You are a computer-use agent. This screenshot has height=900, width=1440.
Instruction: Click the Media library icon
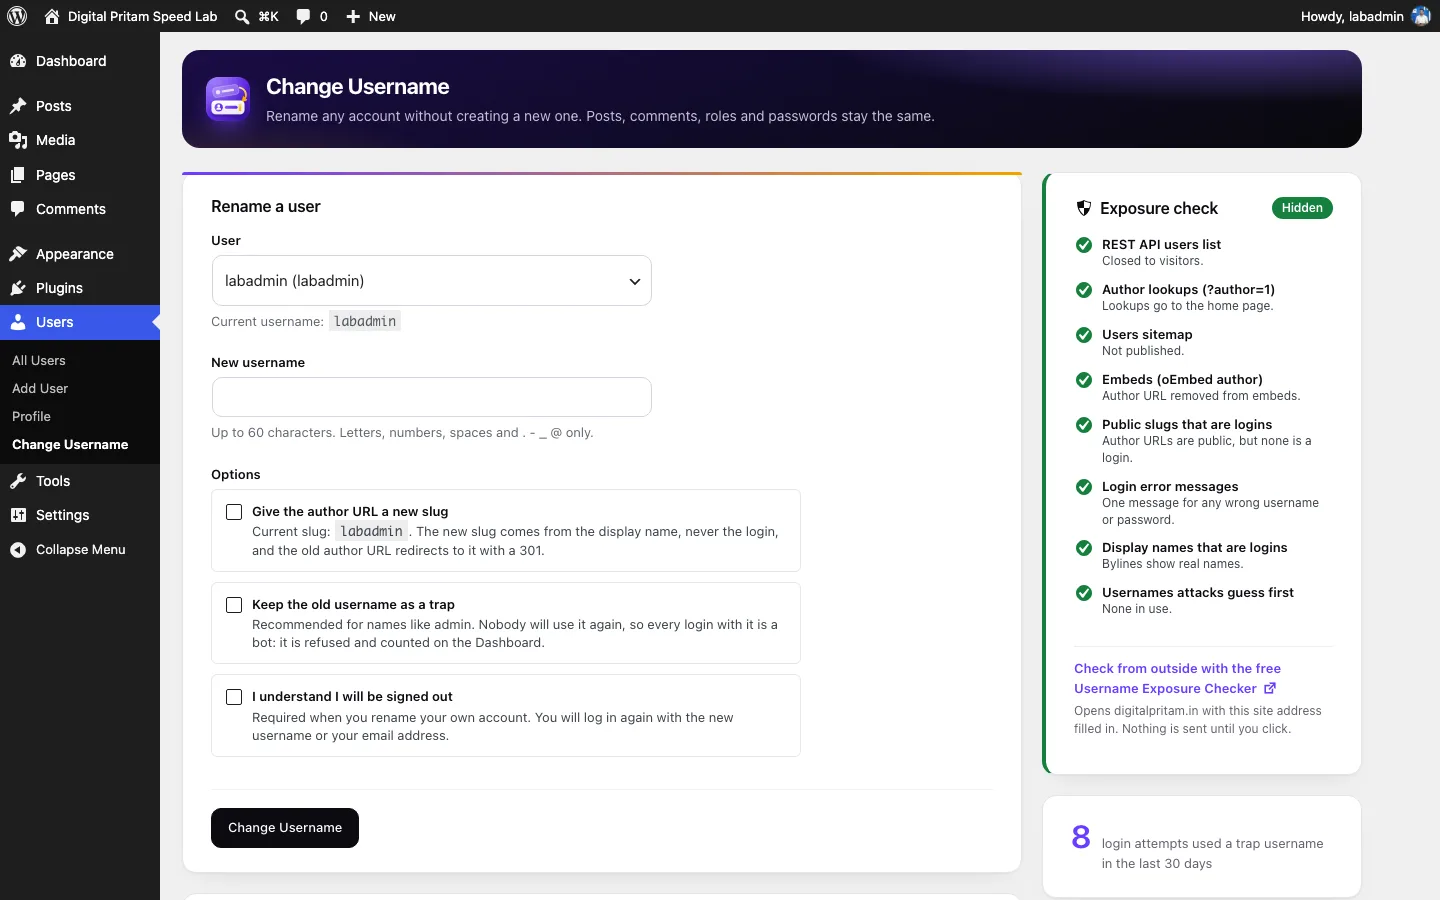pyautogui.click(x=18, y=140)
